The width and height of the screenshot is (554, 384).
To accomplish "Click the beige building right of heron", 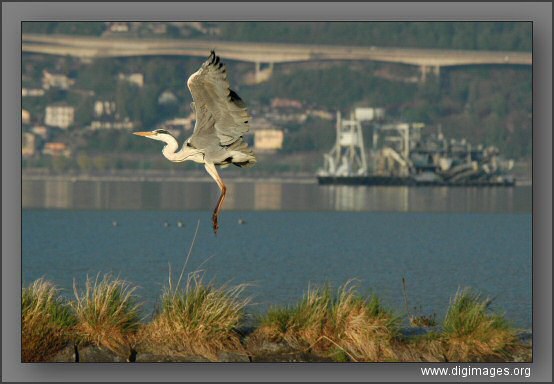I will click(x=269, y=139).
